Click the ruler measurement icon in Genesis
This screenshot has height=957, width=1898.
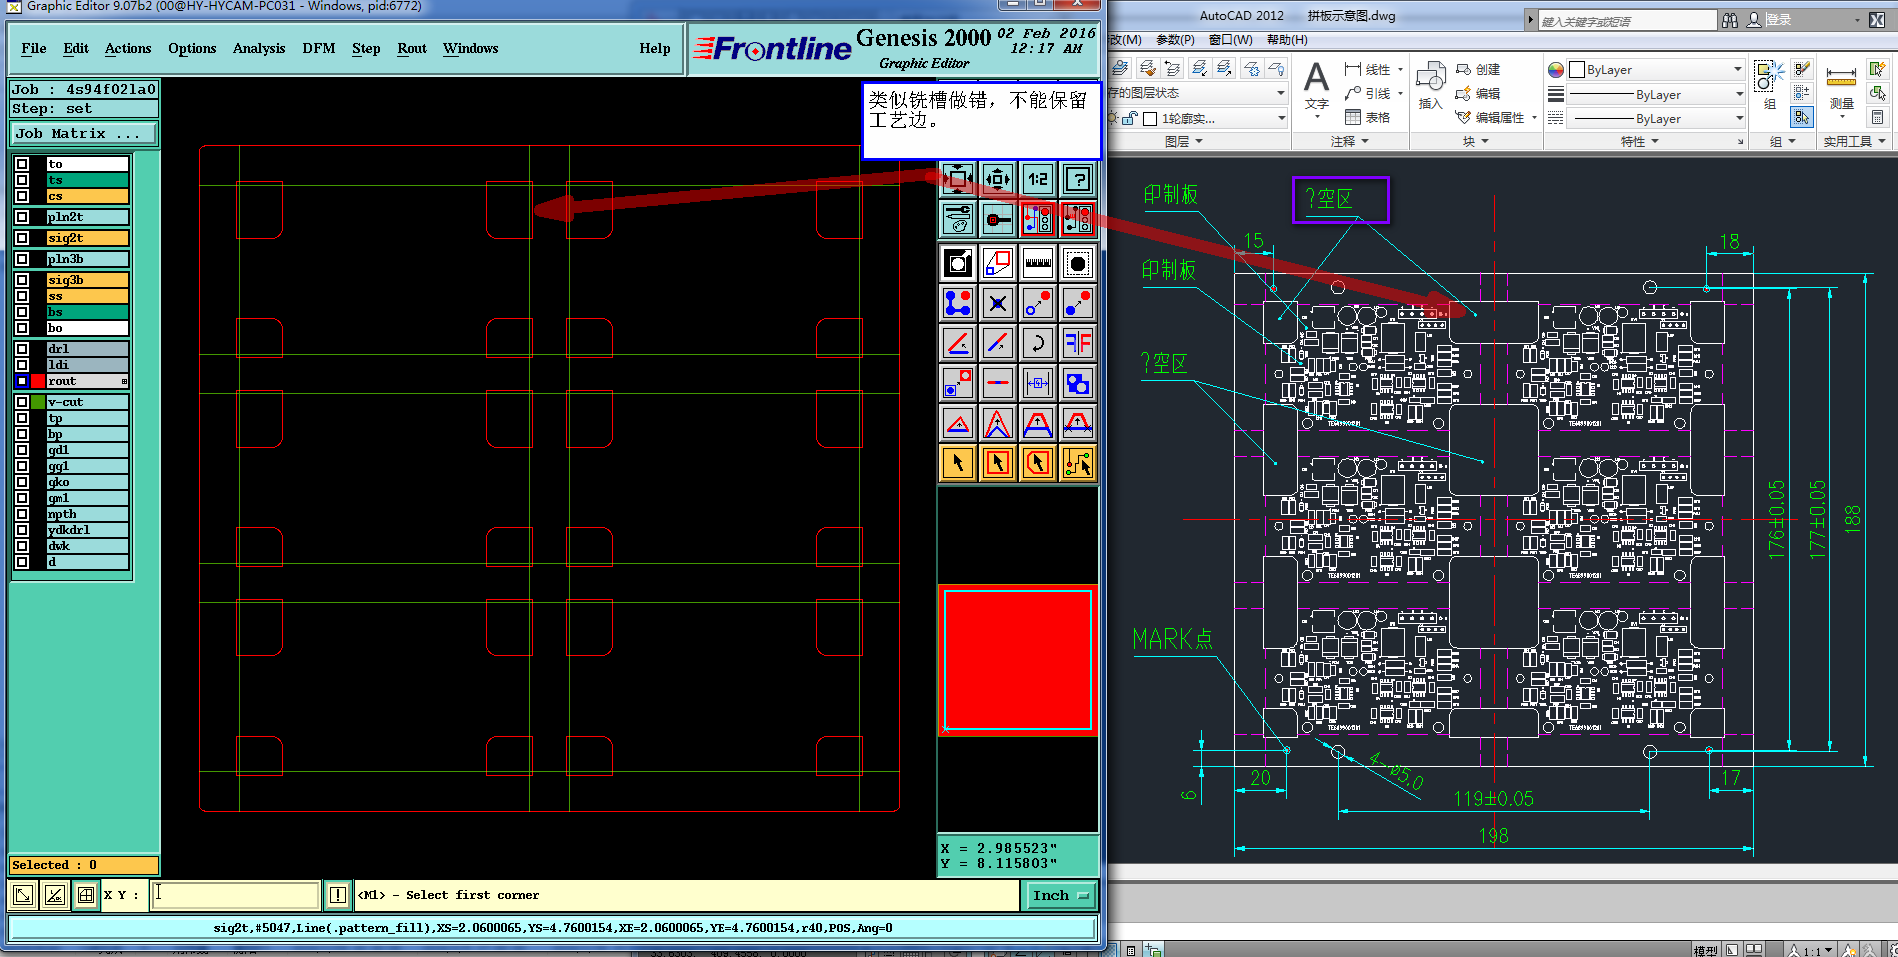click(x=1038, y=263)
